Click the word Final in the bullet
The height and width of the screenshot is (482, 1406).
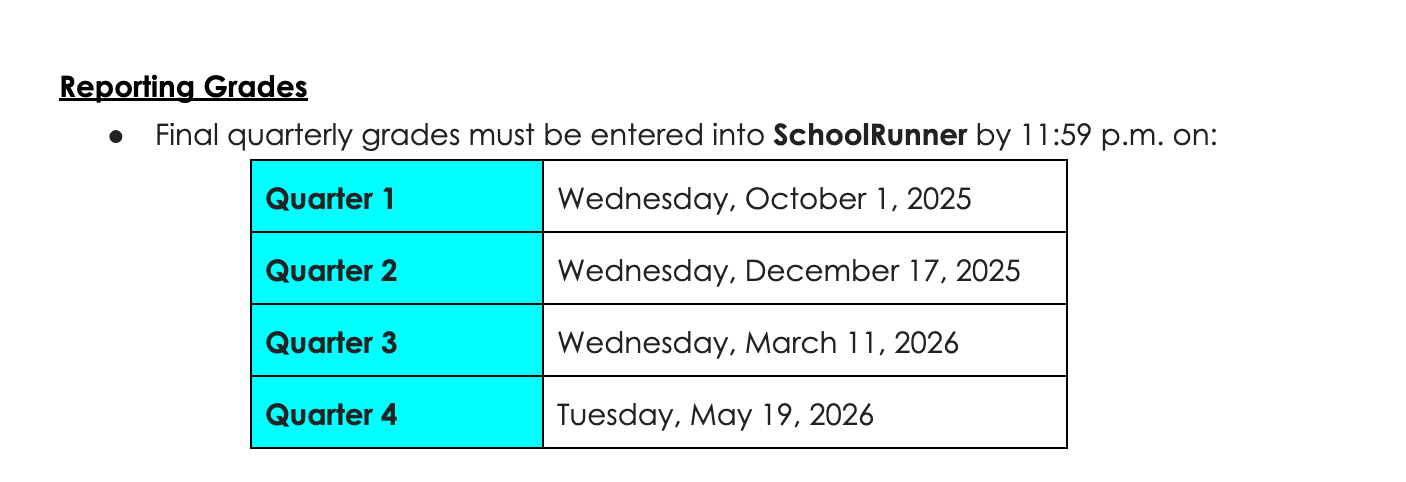click(187, 135)
